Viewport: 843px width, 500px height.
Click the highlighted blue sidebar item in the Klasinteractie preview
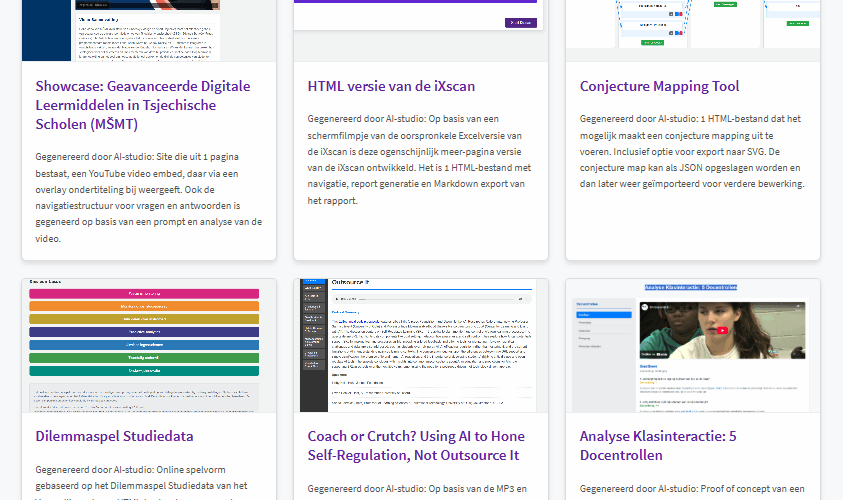click(603, 315)
